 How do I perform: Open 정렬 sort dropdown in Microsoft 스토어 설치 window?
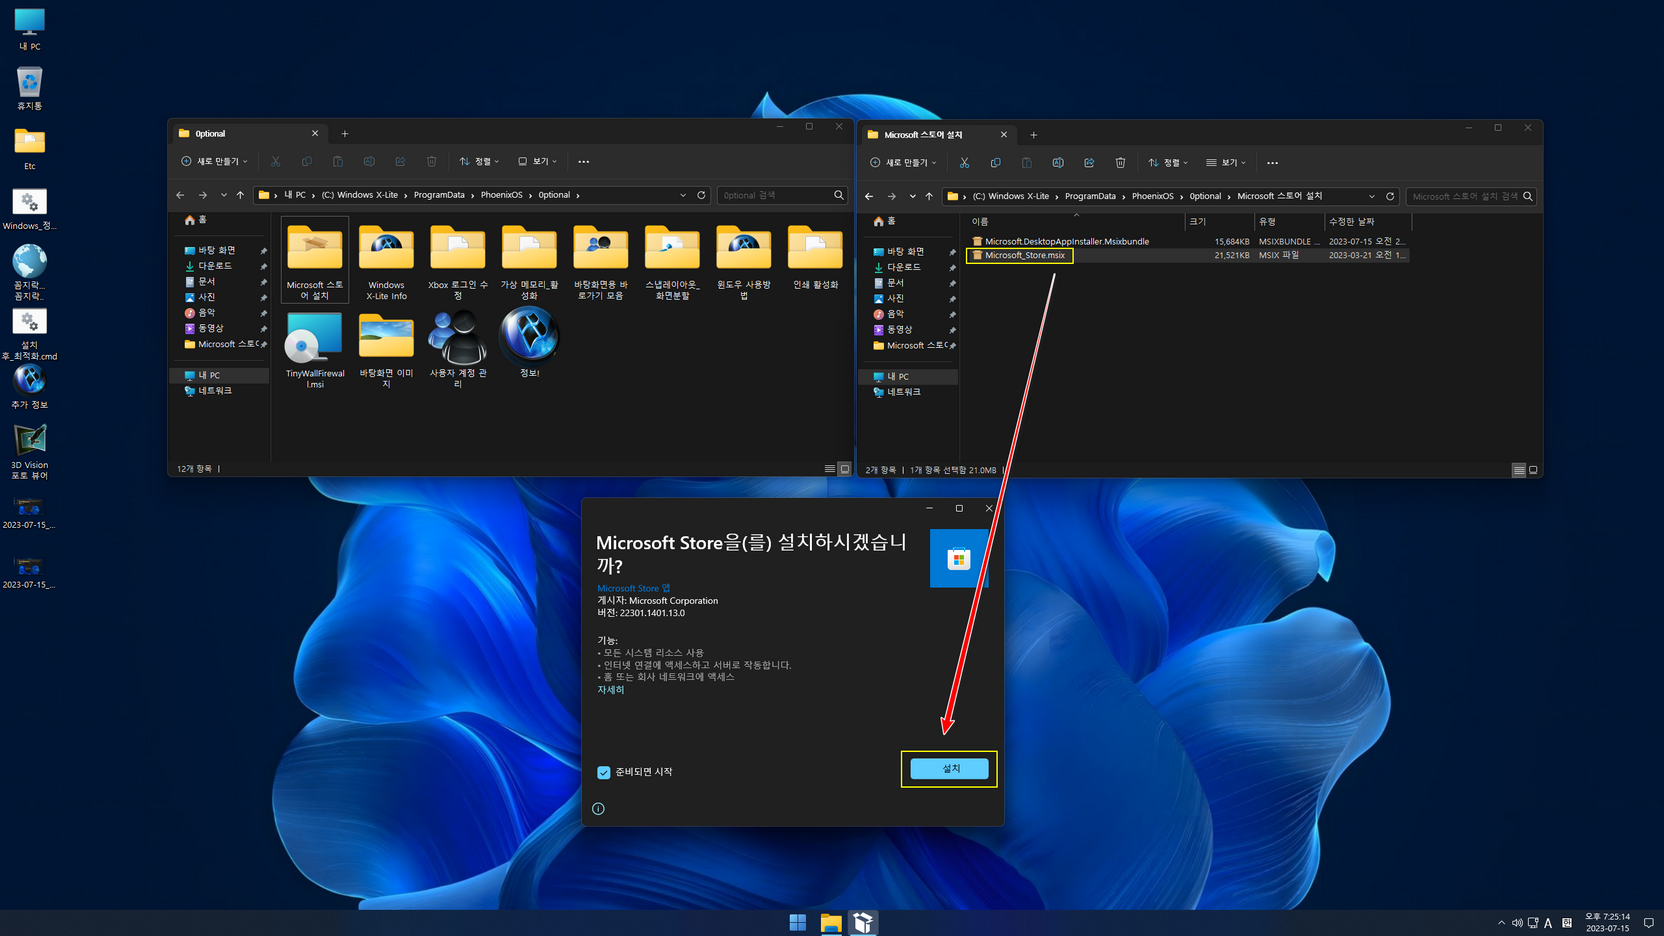pos(1168,162)
